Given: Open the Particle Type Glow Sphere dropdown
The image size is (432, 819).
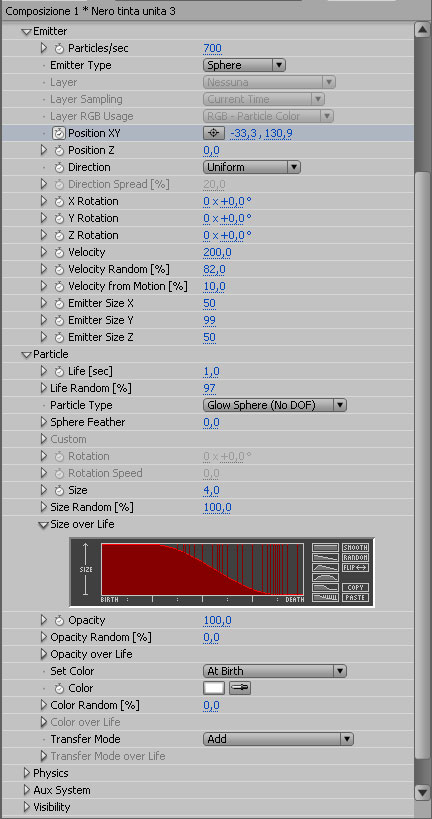Looking at the screenshot, I should [274, 405].
